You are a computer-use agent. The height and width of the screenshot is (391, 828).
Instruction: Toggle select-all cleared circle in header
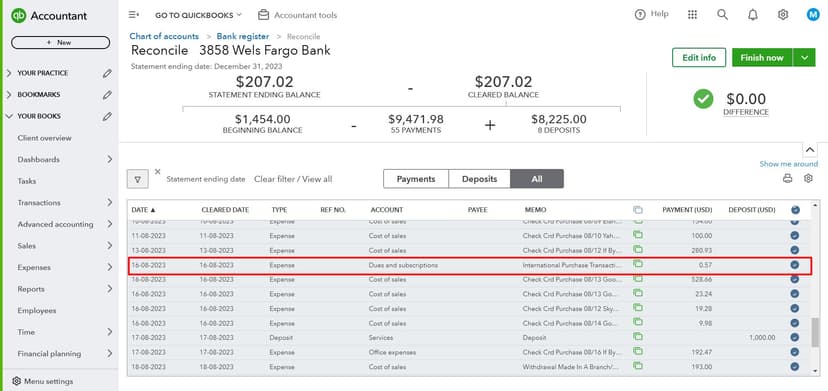tap(795, 210)
